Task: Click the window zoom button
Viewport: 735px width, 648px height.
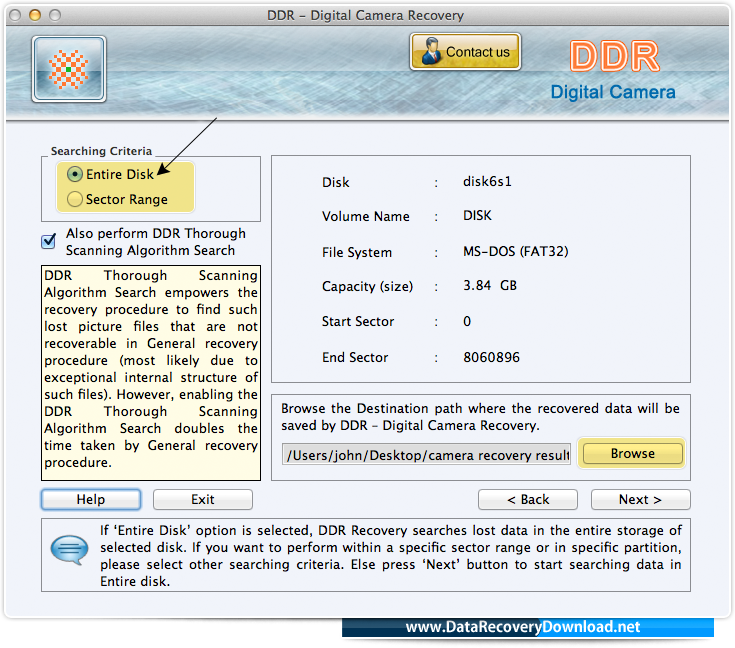Action: tap(55, 15)
